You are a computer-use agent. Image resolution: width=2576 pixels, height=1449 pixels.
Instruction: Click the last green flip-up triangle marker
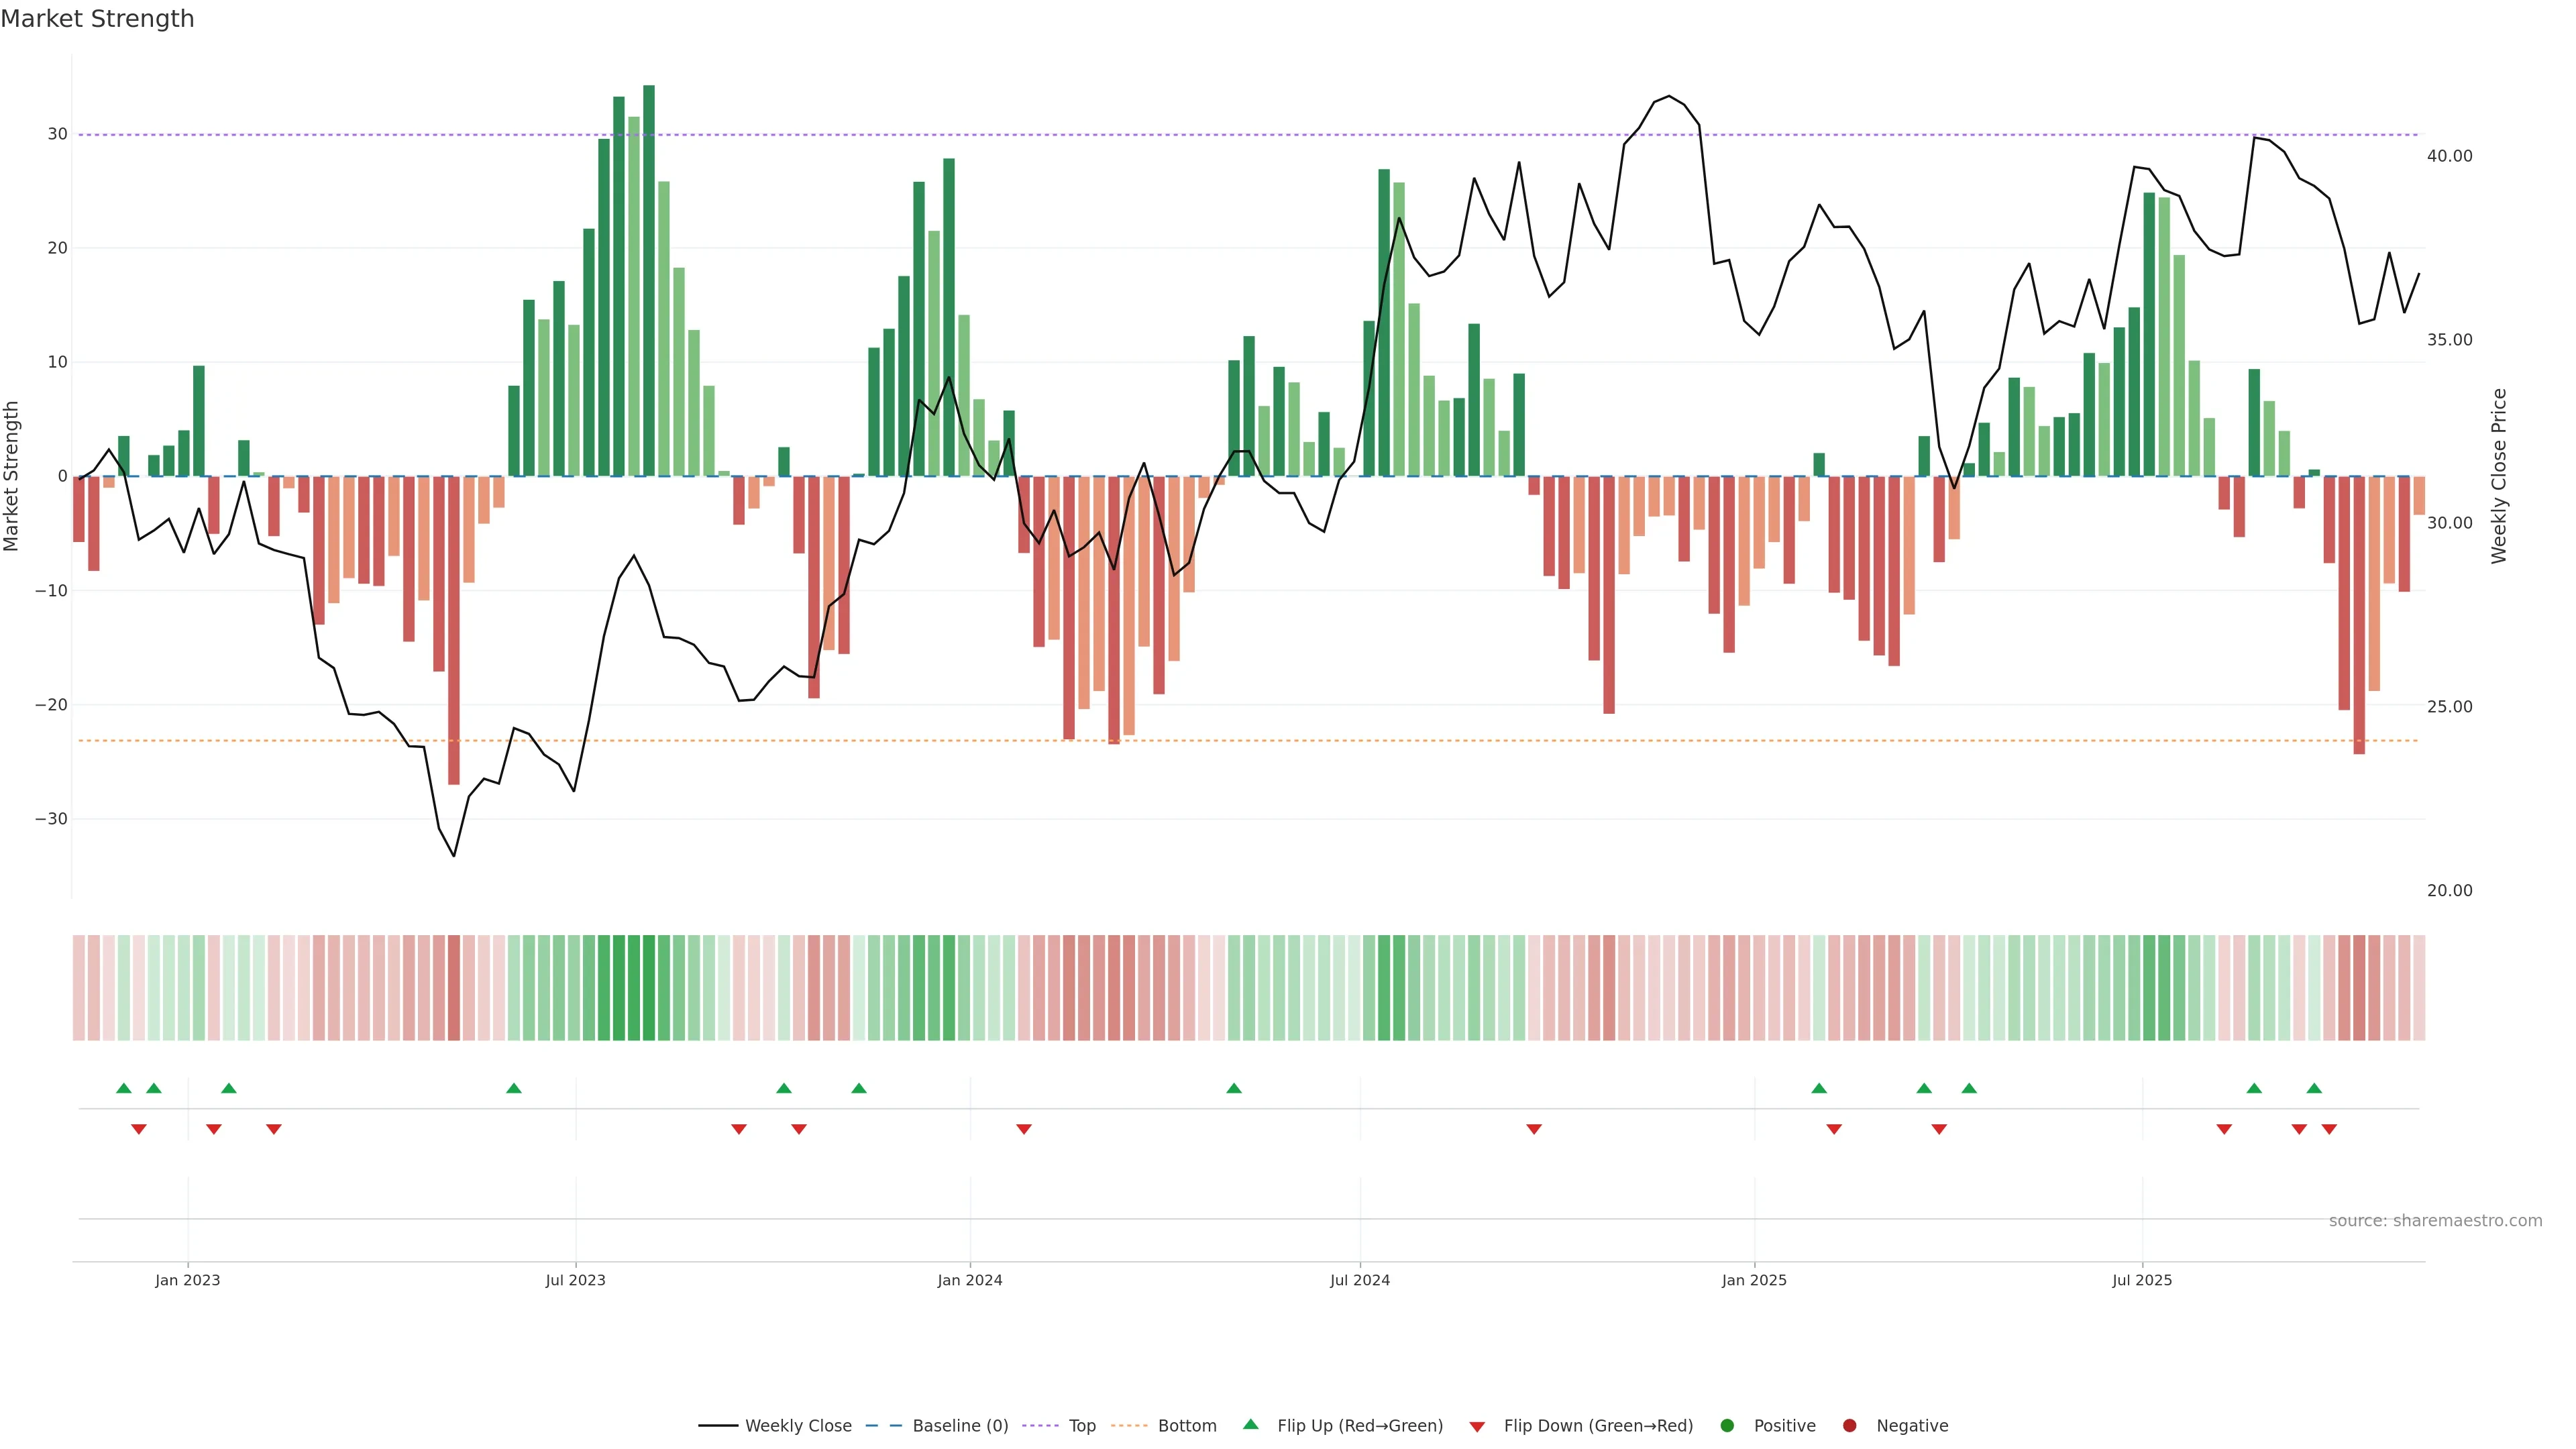coord(2314,1088)
